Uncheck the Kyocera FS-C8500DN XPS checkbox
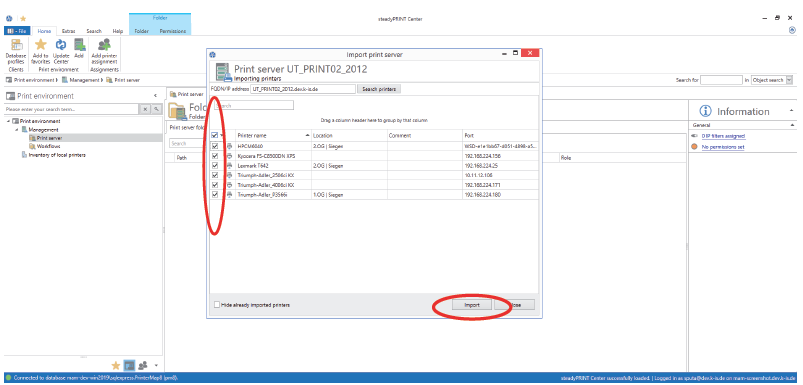This screenshot has width=803, height=385. [x=215, y=156]
